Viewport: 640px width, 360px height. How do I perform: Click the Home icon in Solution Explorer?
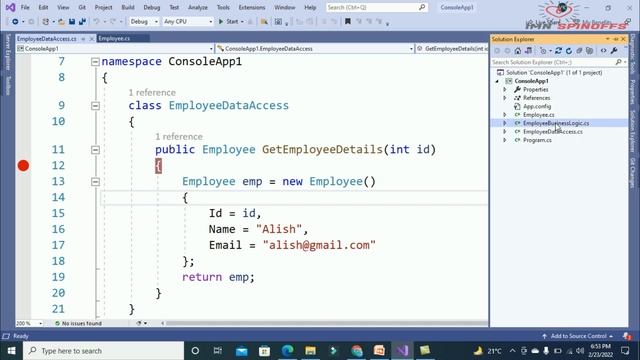pos(518,51)
